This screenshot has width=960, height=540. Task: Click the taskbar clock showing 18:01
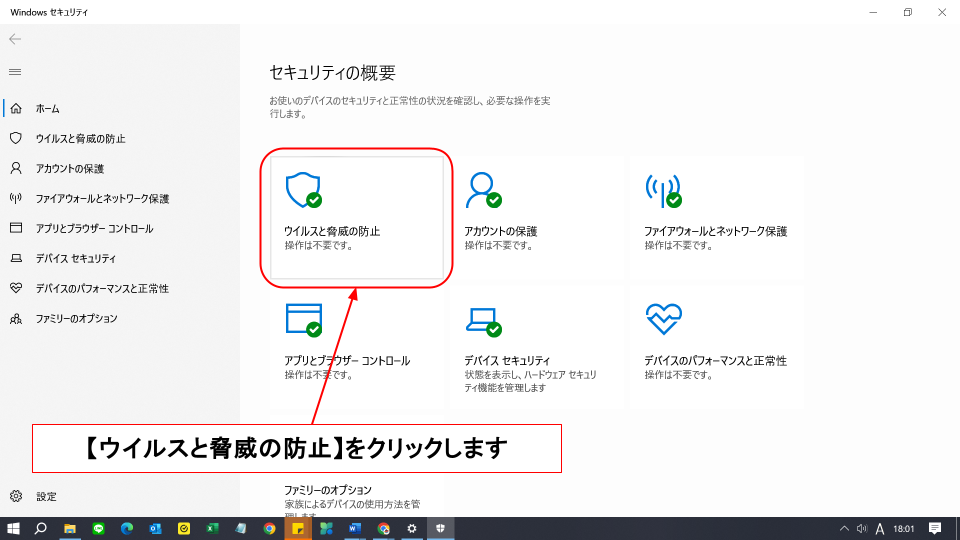coord(903,528)
